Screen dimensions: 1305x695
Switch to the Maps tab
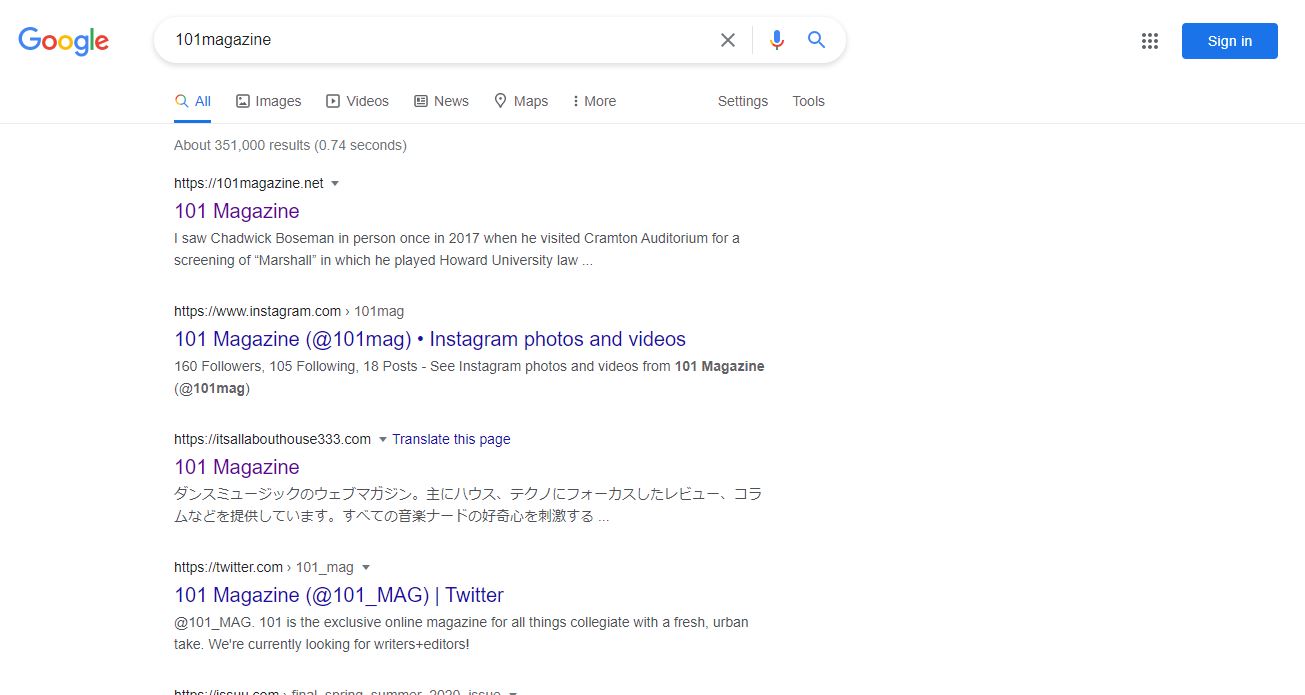point(521,101)
